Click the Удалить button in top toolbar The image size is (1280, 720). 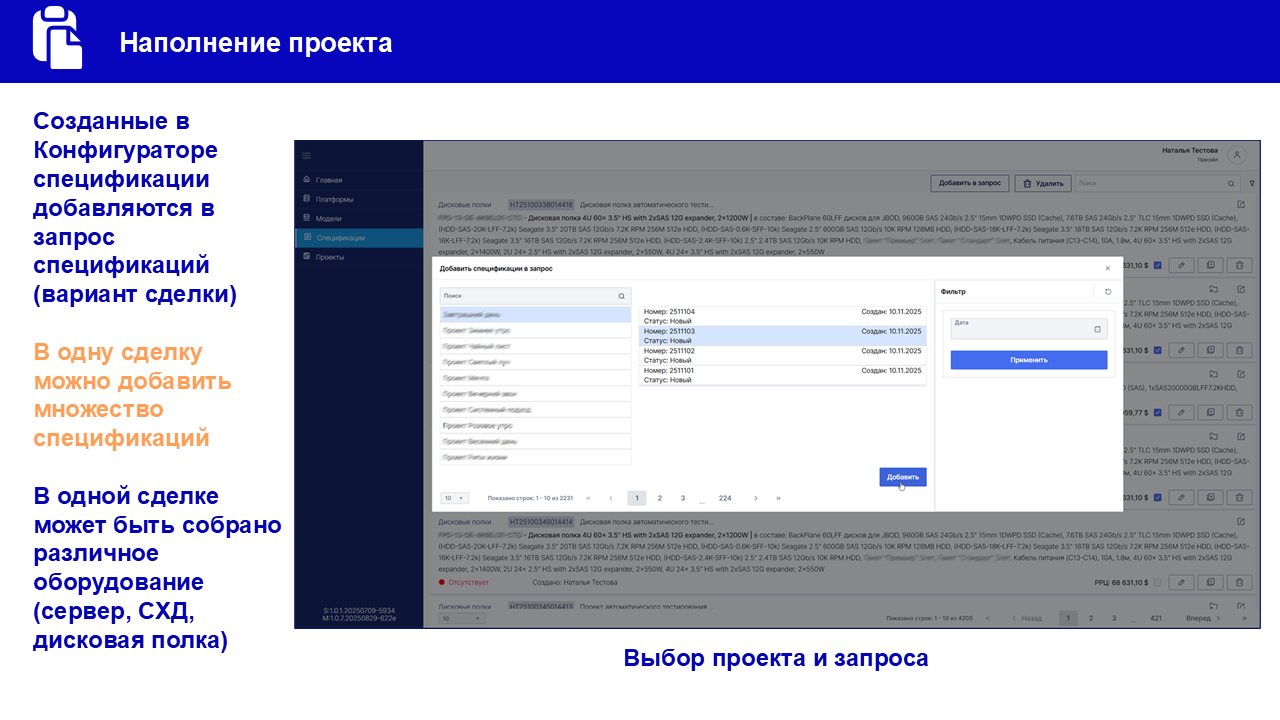coord(1043,184)
